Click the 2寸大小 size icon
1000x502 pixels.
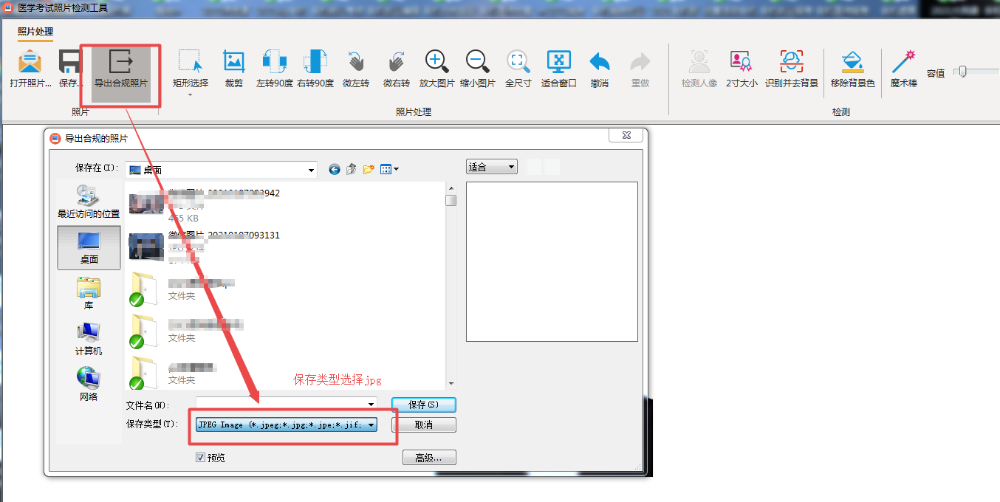click(741, 65)
